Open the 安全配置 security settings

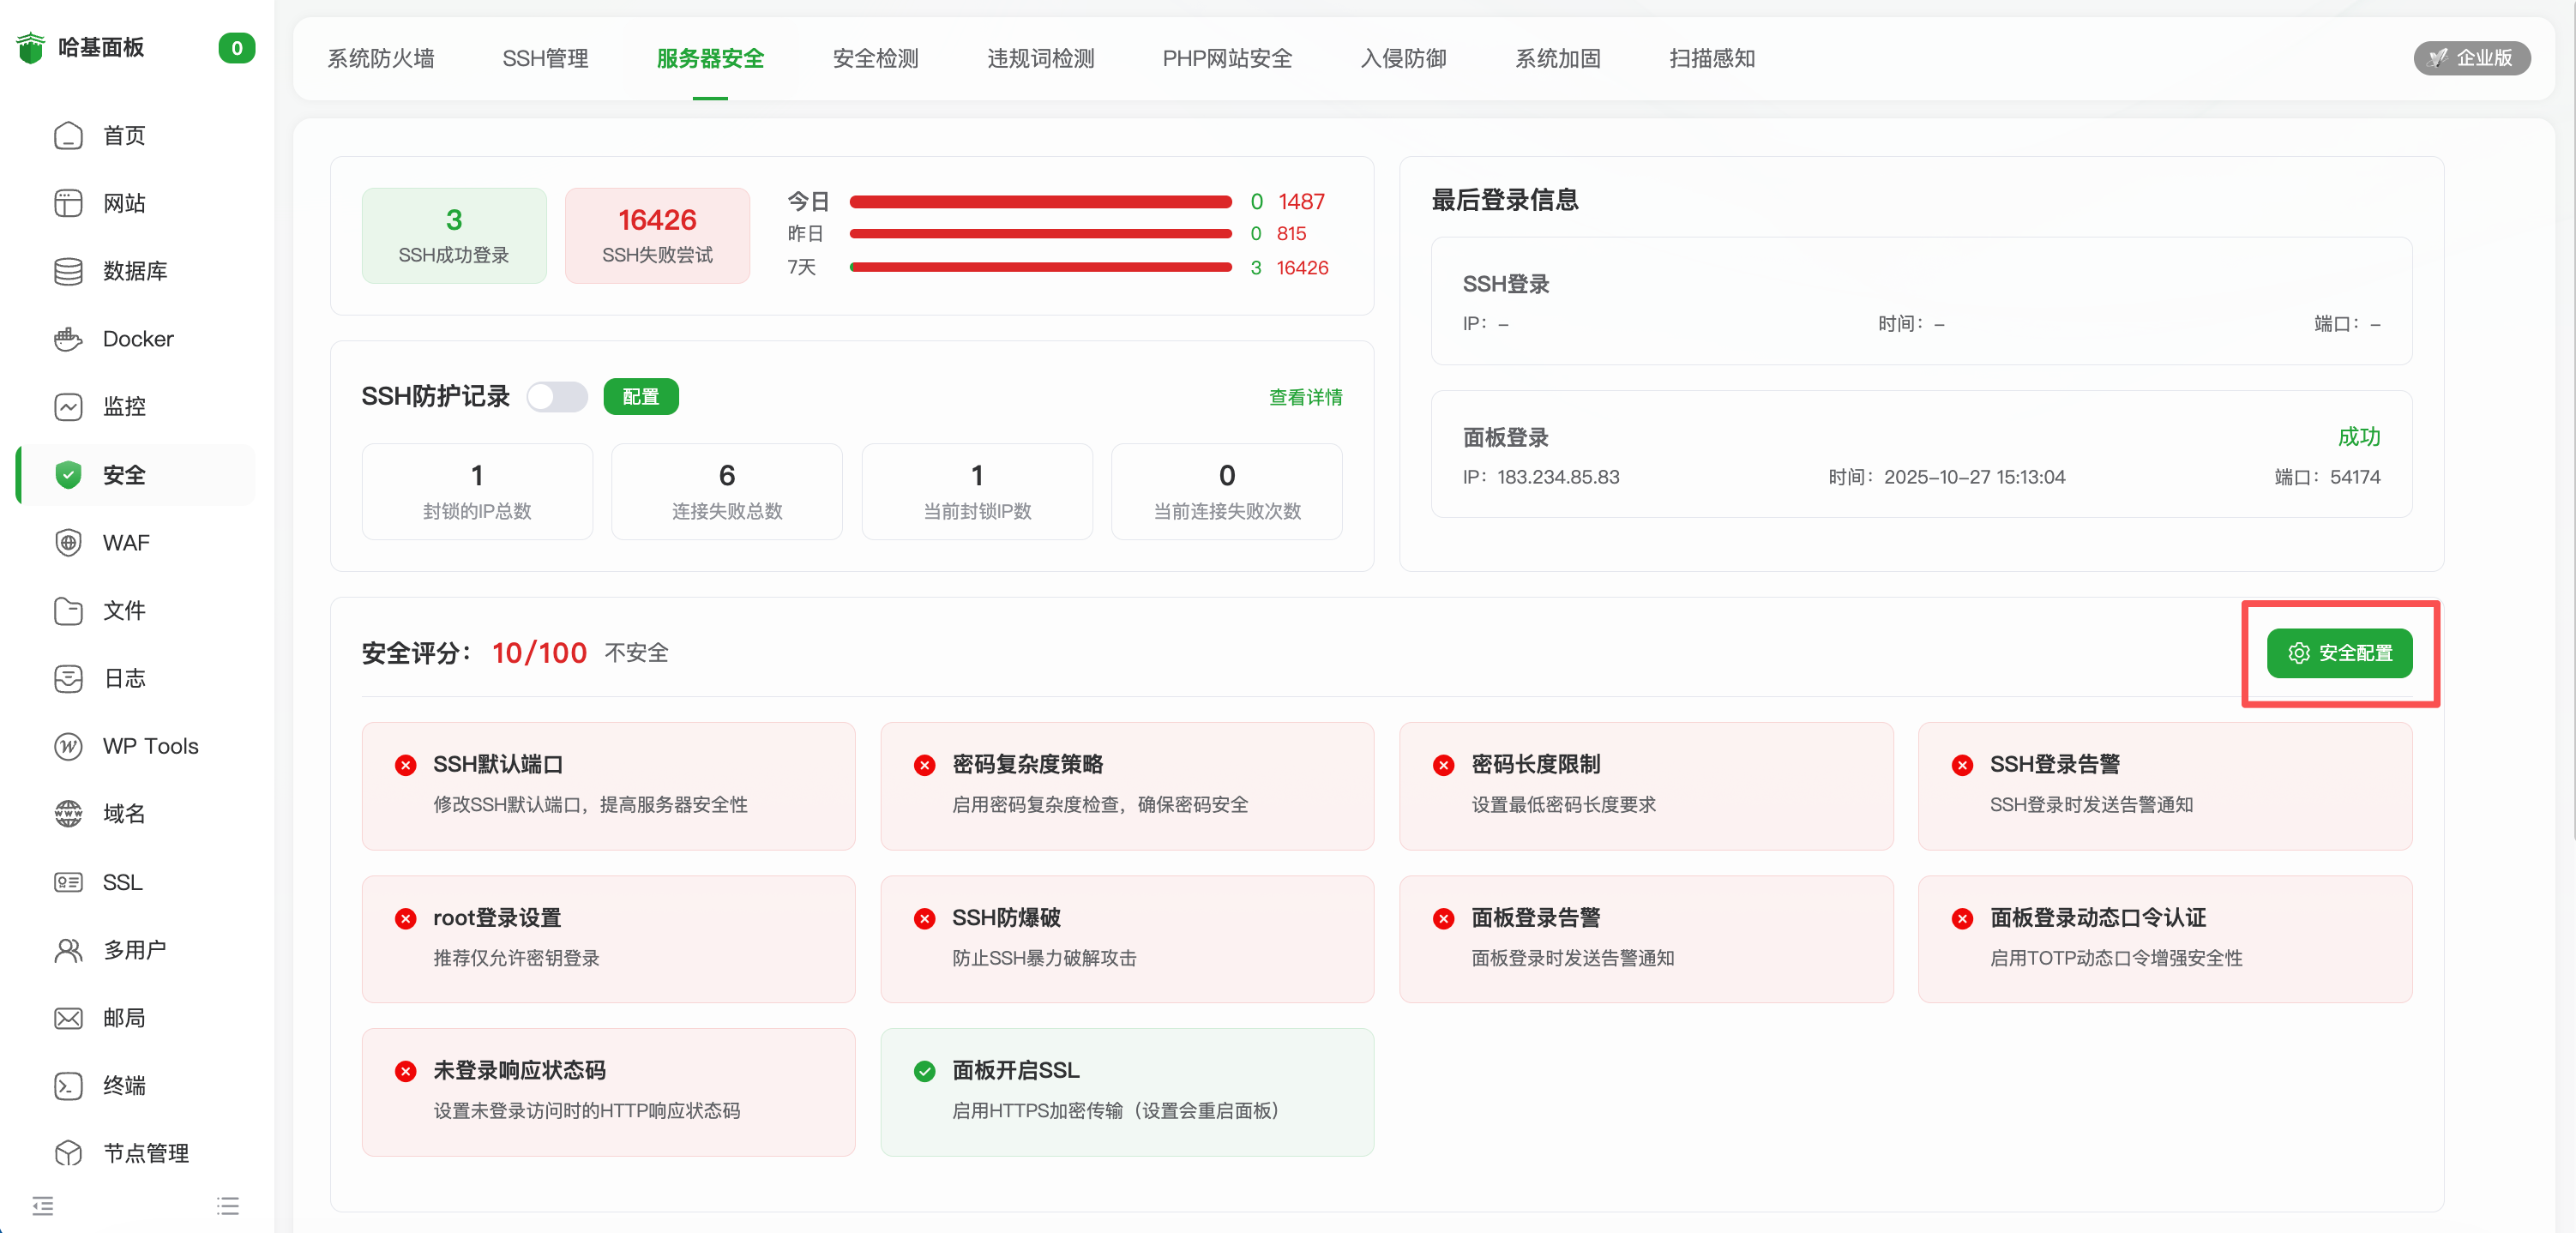2340,653
